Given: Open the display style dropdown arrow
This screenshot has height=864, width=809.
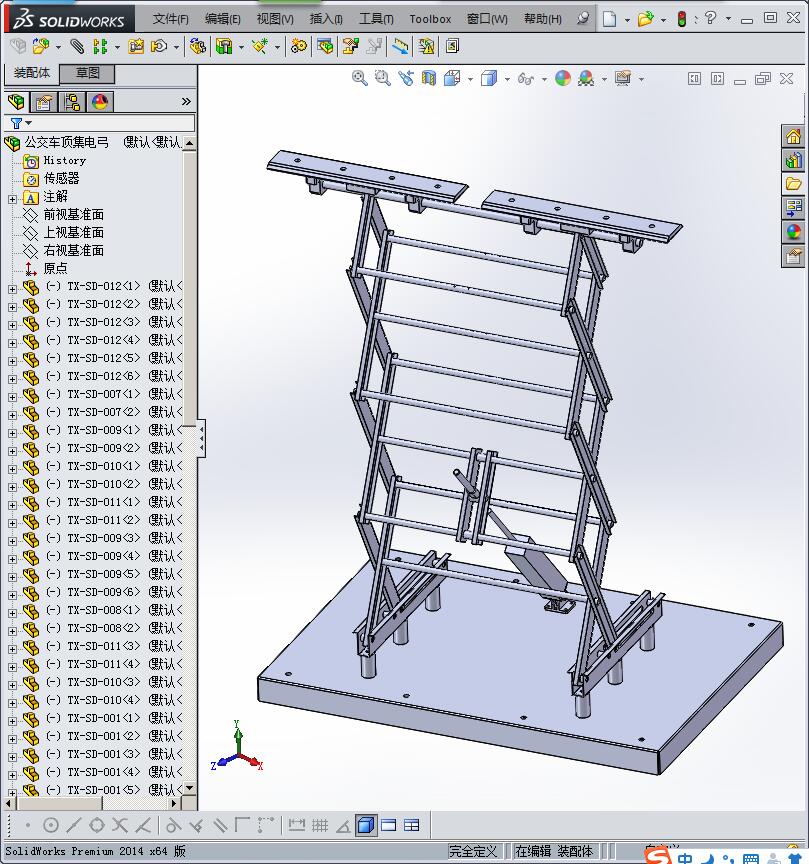Looking at the screenshot, I should point(507,79).
